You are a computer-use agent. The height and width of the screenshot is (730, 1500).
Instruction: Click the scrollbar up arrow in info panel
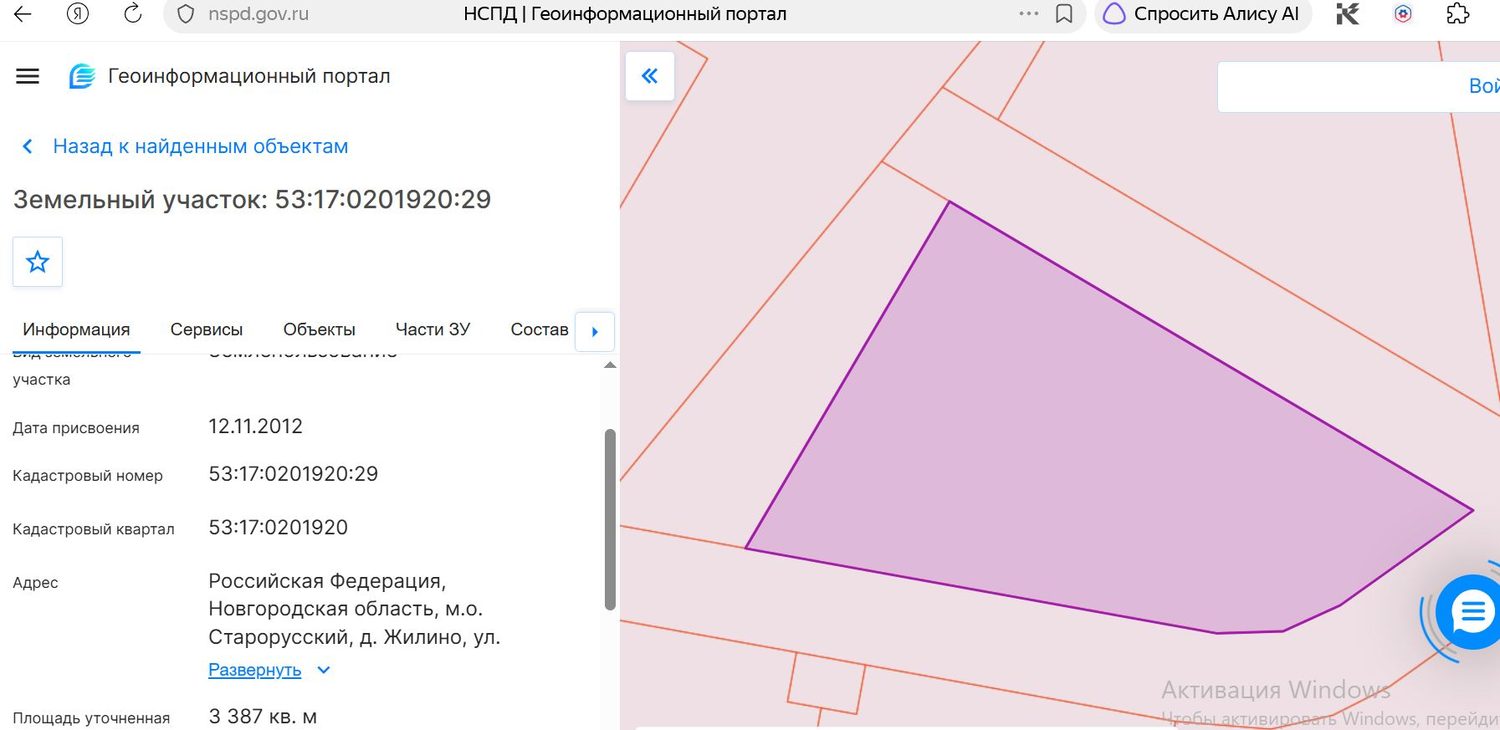pyautogui.click(x=611, y=366)
